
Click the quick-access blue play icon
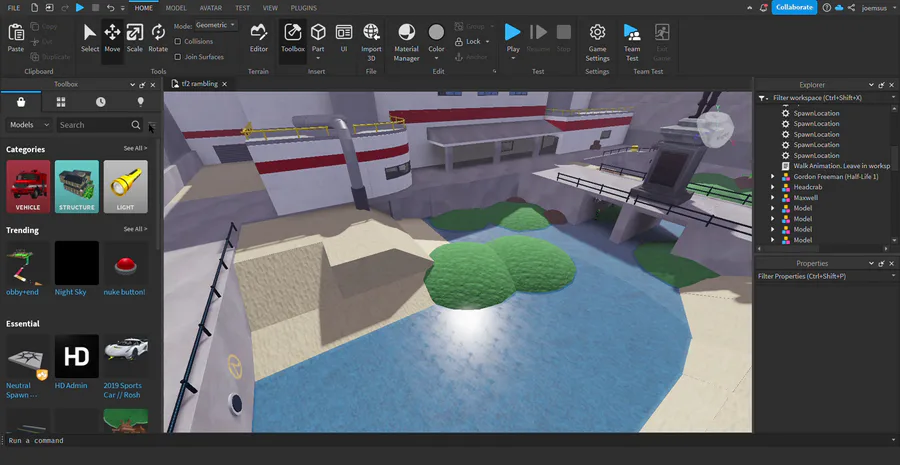[x=80, y=8]
